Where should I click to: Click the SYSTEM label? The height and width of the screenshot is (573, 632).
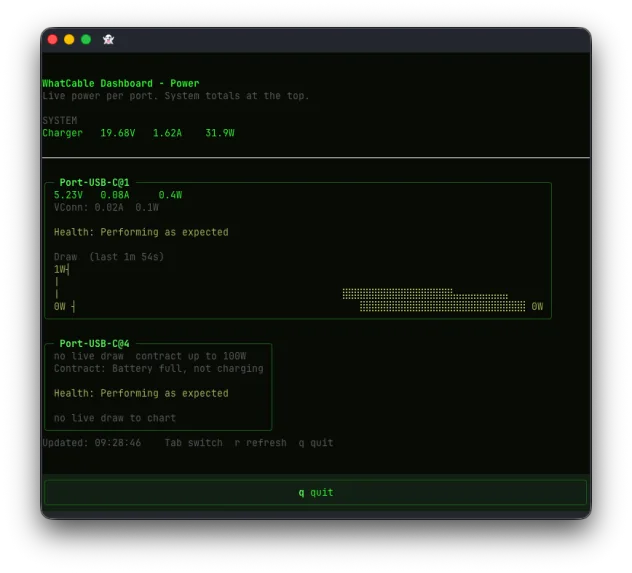point(60,120)
